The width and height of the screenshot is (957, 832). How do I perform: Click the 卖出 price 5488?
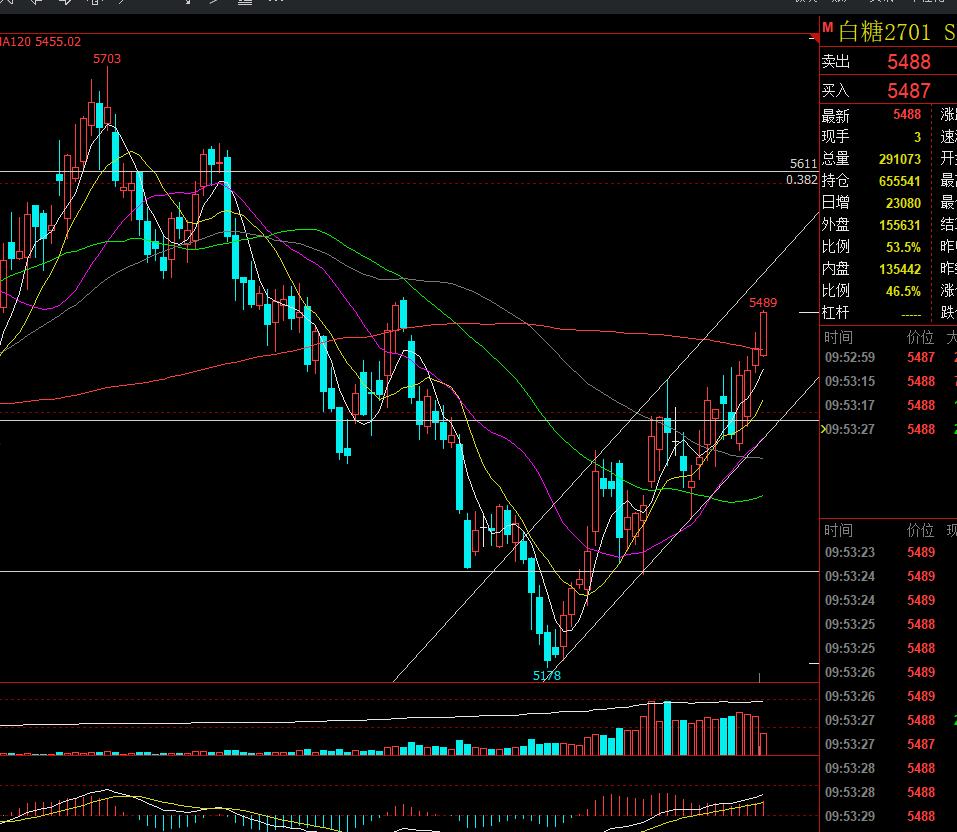pos(909,62)
